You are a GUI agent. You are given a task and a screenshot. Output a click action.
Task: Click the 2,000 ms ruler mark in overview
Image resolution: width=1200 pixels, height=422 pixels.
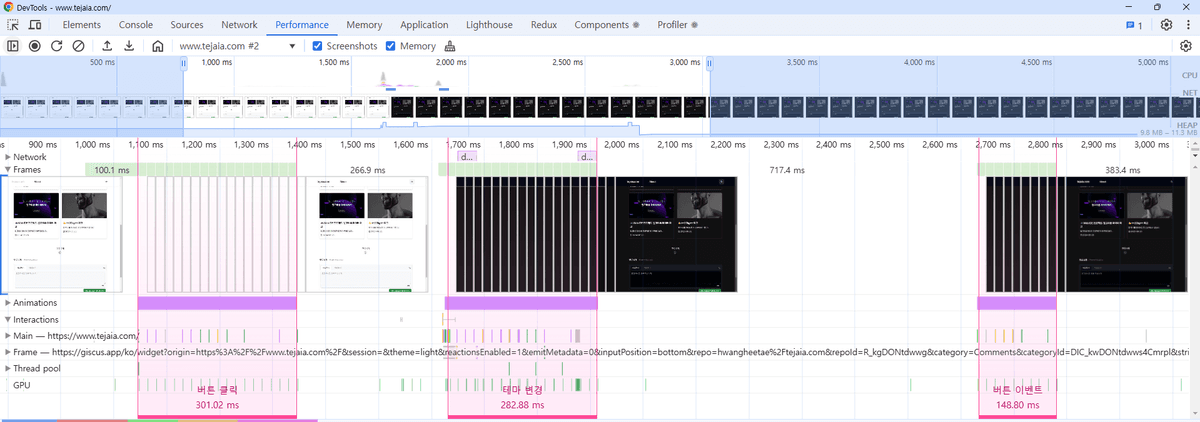click(452, 62)
